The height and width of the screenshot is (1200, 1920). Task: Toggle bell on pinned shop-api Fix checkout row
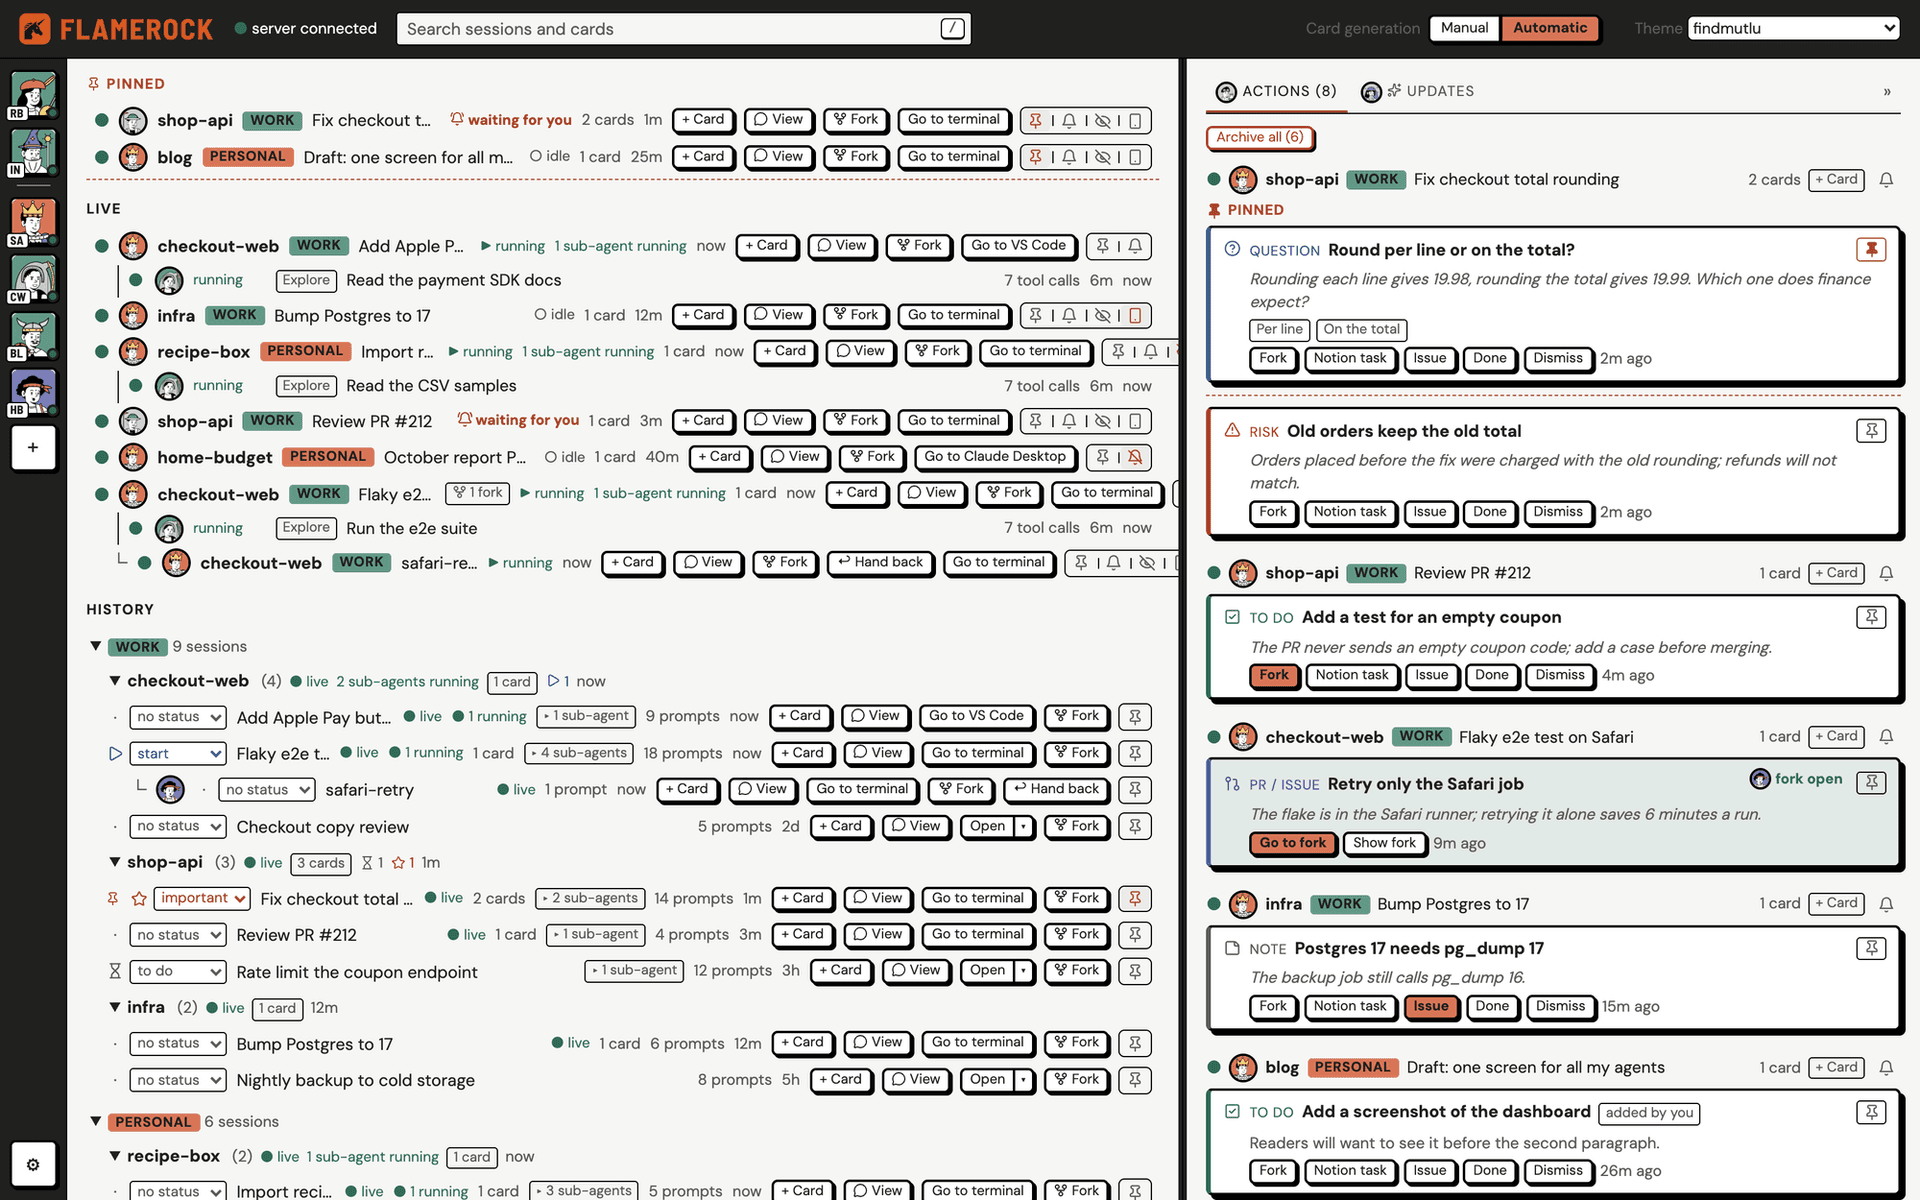tap(1069, 121)
